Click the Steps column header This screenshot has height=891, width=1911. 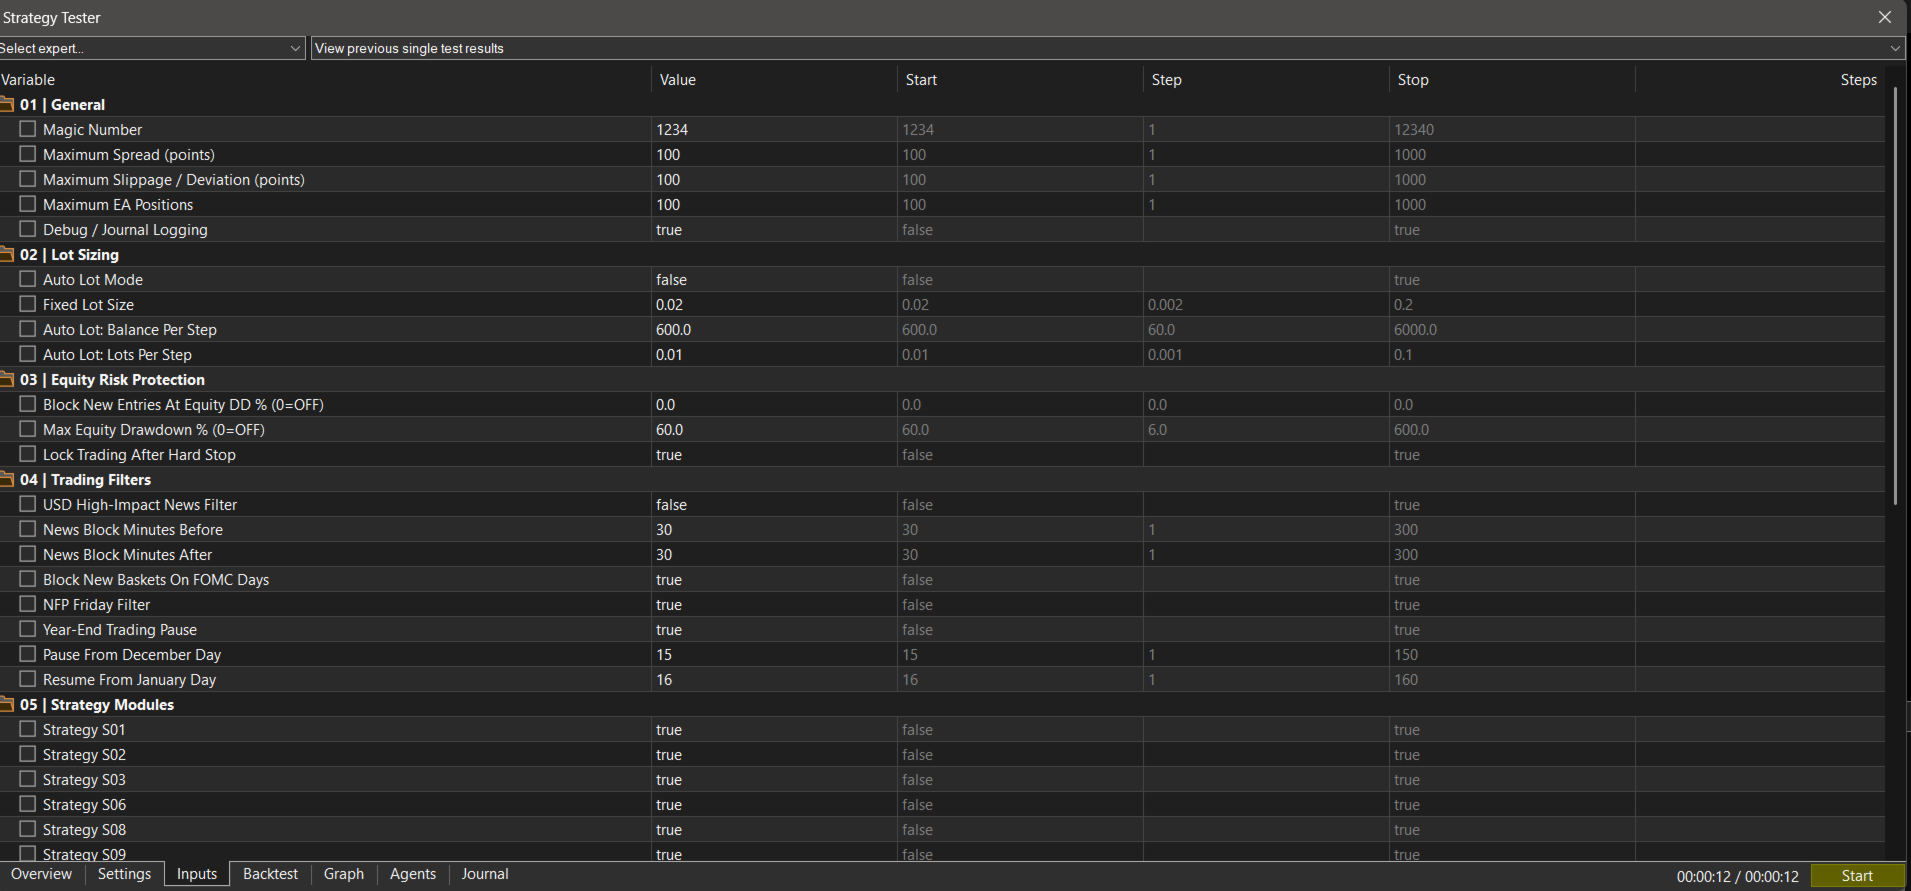pos(1760,80)
